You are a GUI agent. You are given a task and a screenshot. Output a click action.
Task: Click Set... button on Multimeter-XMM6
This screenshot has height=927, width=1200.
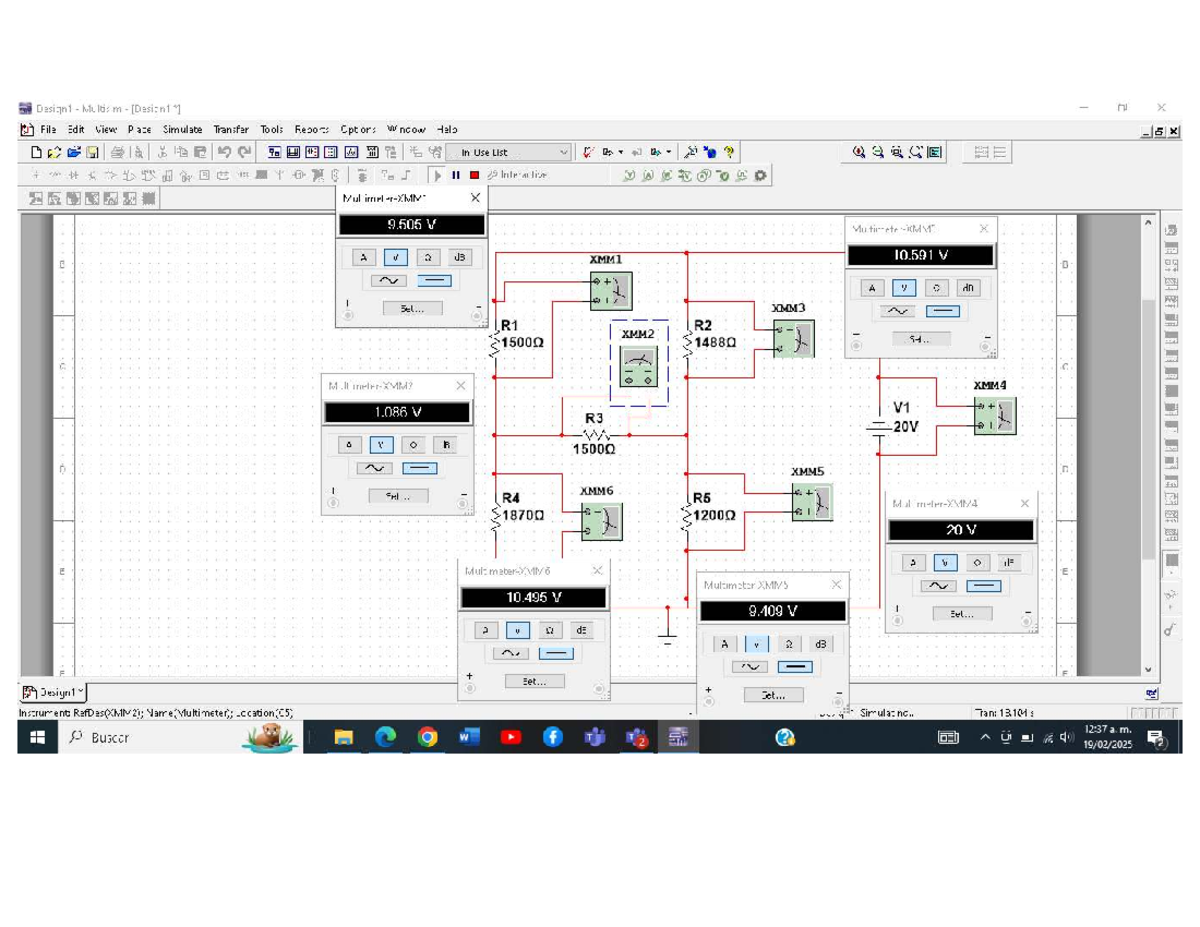[535, 681]
